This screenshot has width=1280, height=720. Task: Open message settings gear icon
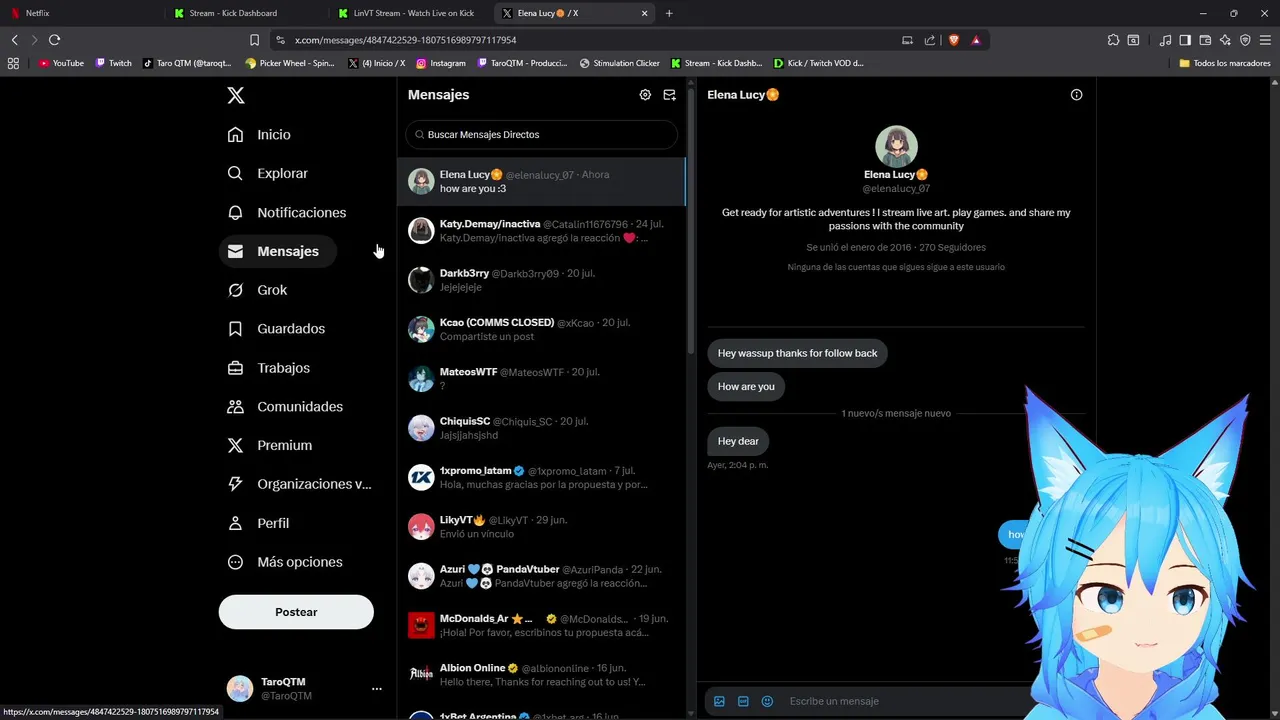tap(645, 95)
